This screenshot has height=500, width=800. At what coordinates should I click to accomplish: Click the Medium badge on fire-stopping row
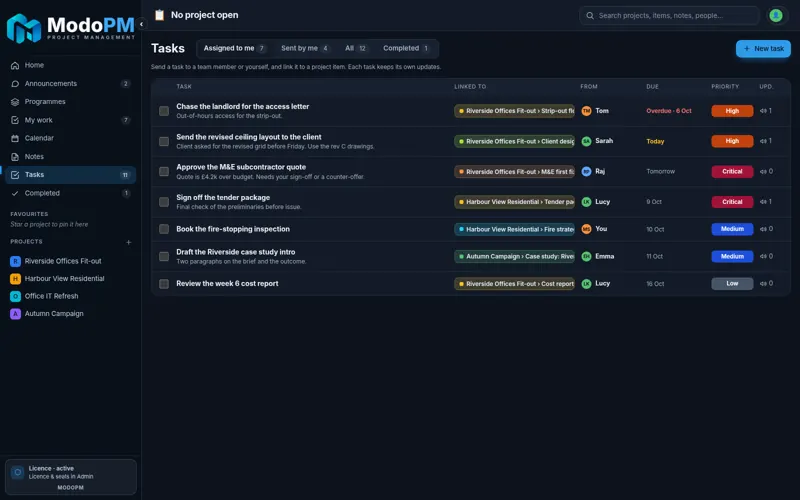coord(732,229)
